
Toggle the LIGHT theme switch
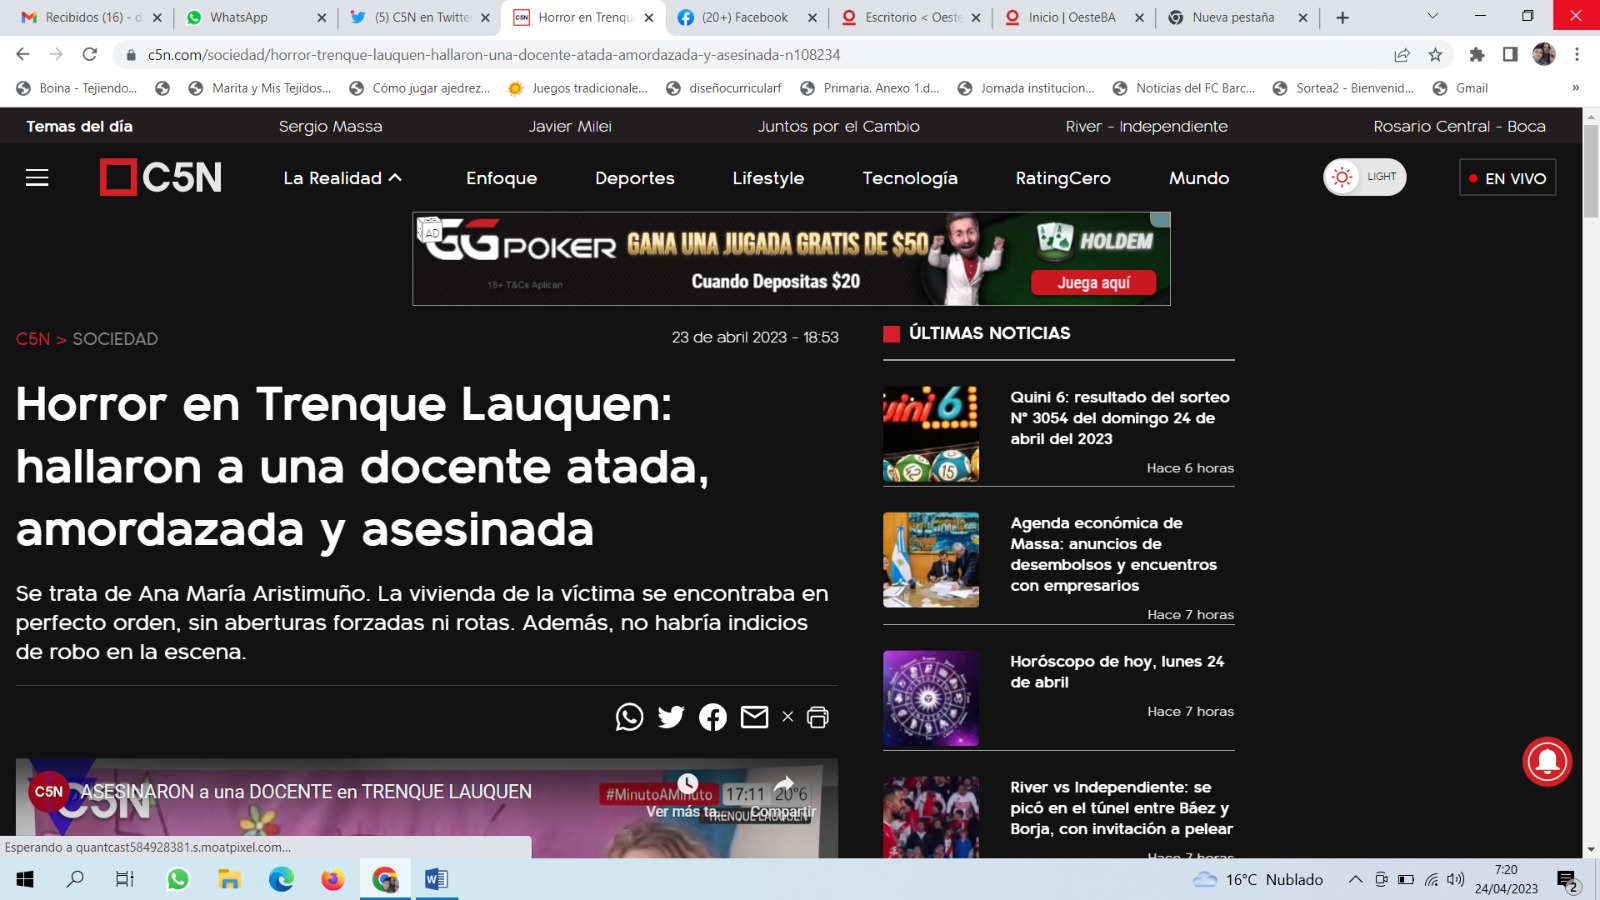1364,177
